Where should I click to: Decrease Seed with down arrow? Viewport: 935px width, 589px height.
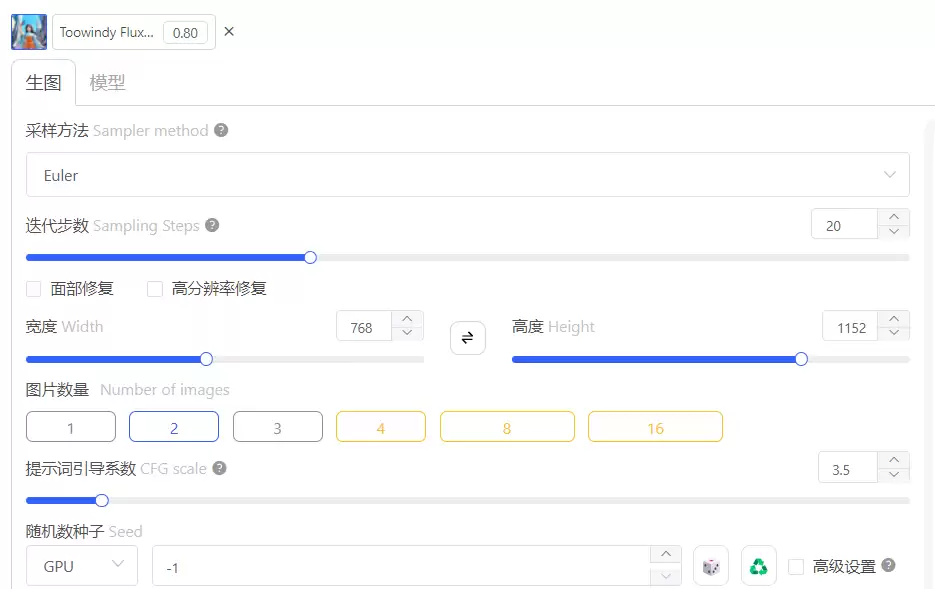click(666, 576)
